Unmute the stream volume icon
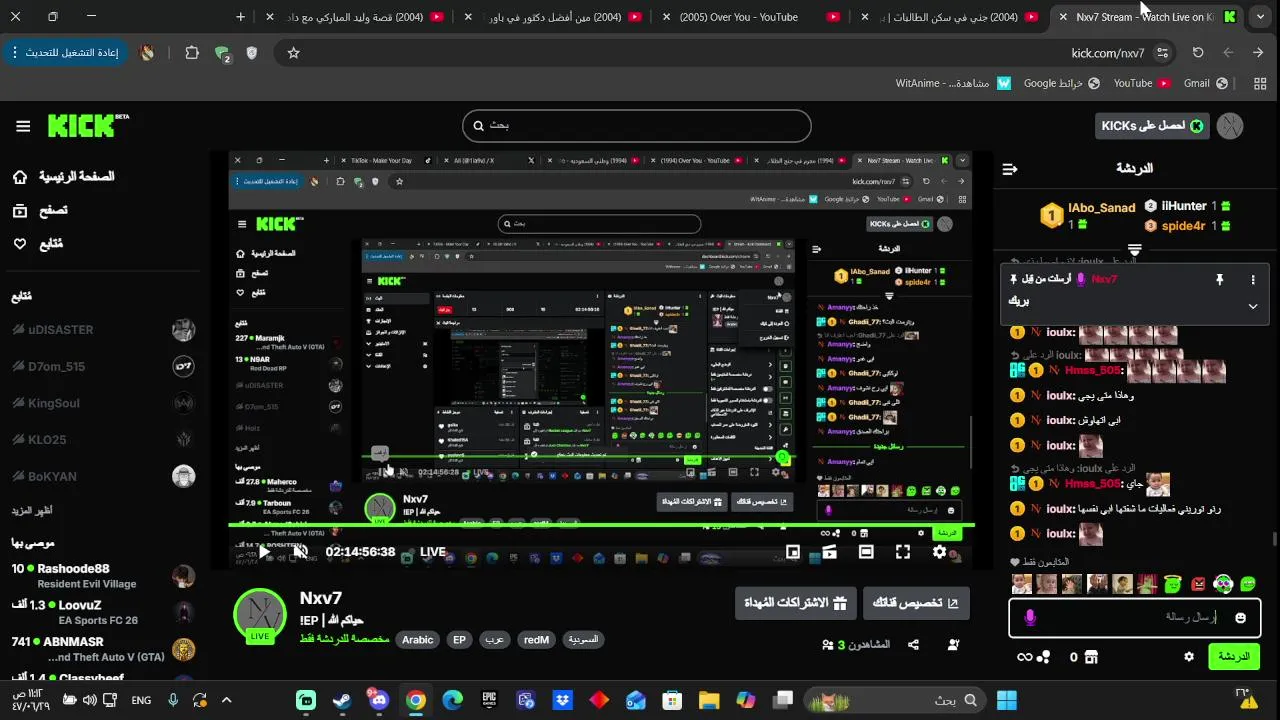 pos(300,552)
